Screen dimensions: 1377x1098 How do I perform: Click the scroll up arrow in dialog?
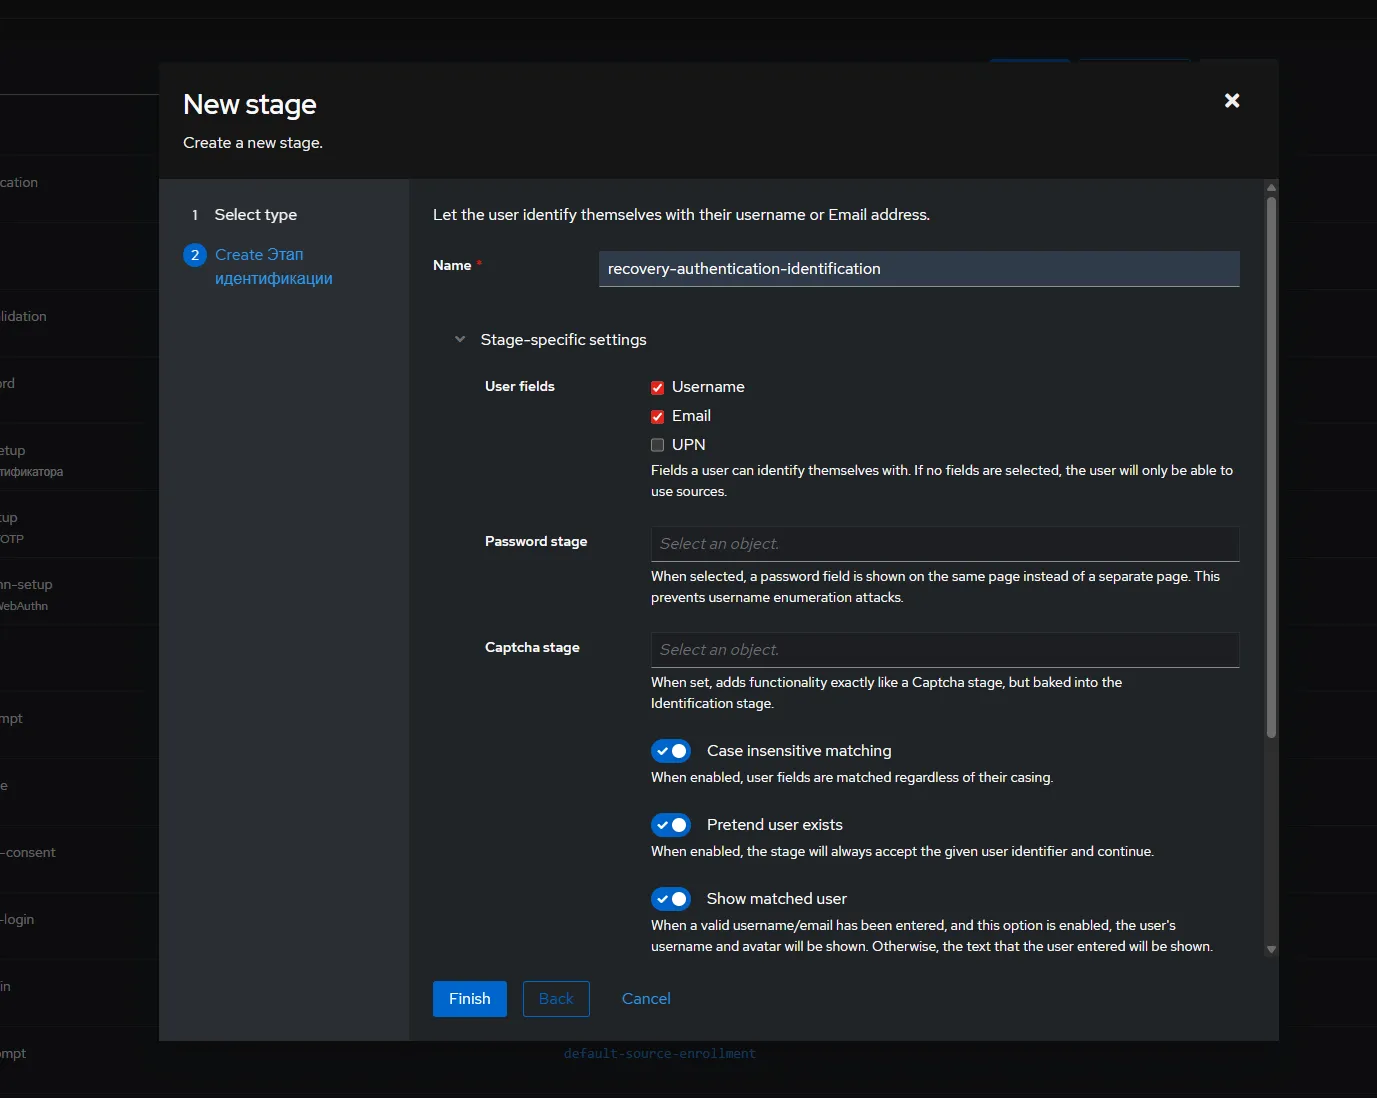coord(1271,188)
